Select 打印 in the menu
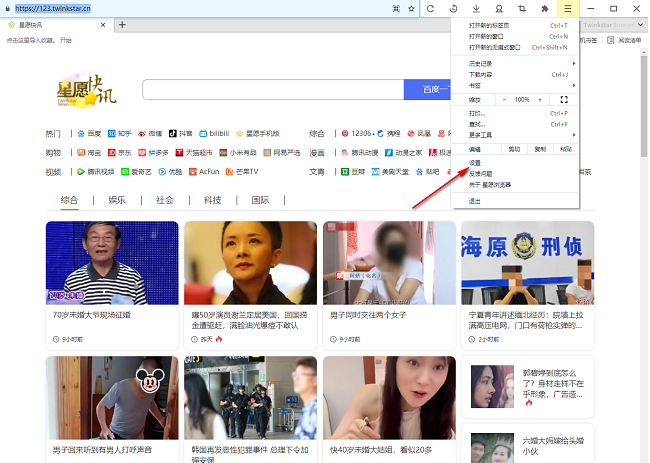Screen dimensions: 650x463 point(515,113)
